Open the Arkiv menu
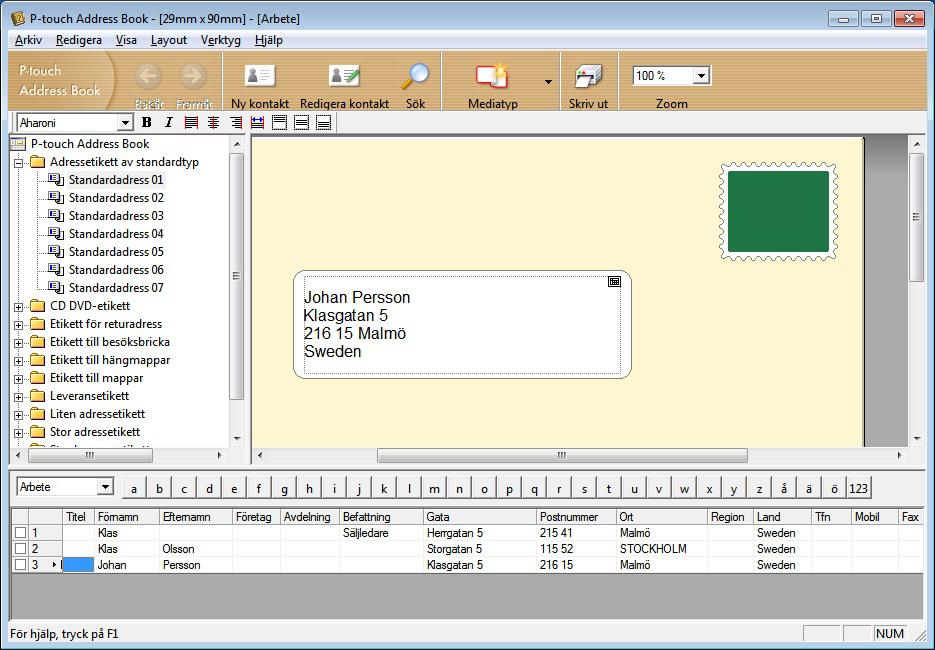The image size is (935, 650). [28, 40]
